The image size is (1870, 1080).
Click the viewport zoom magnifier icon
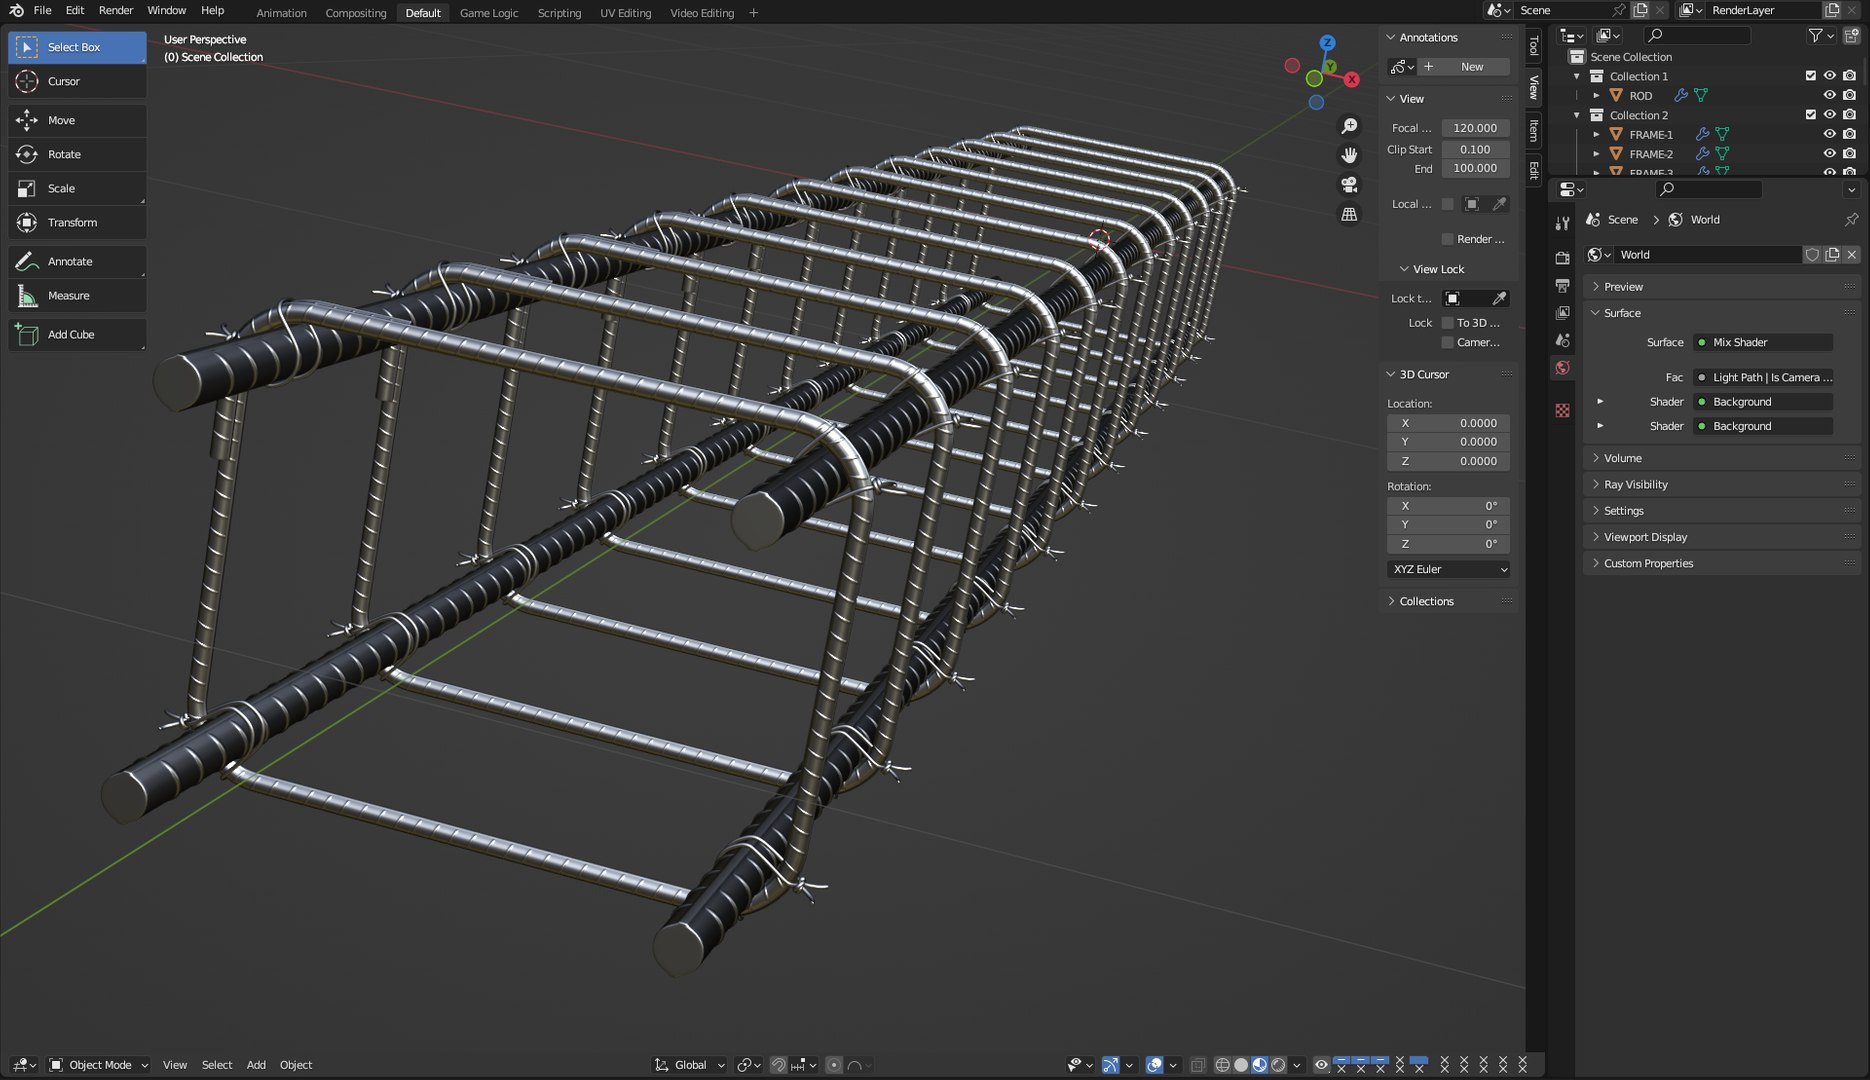click(x=1349, y=126)
